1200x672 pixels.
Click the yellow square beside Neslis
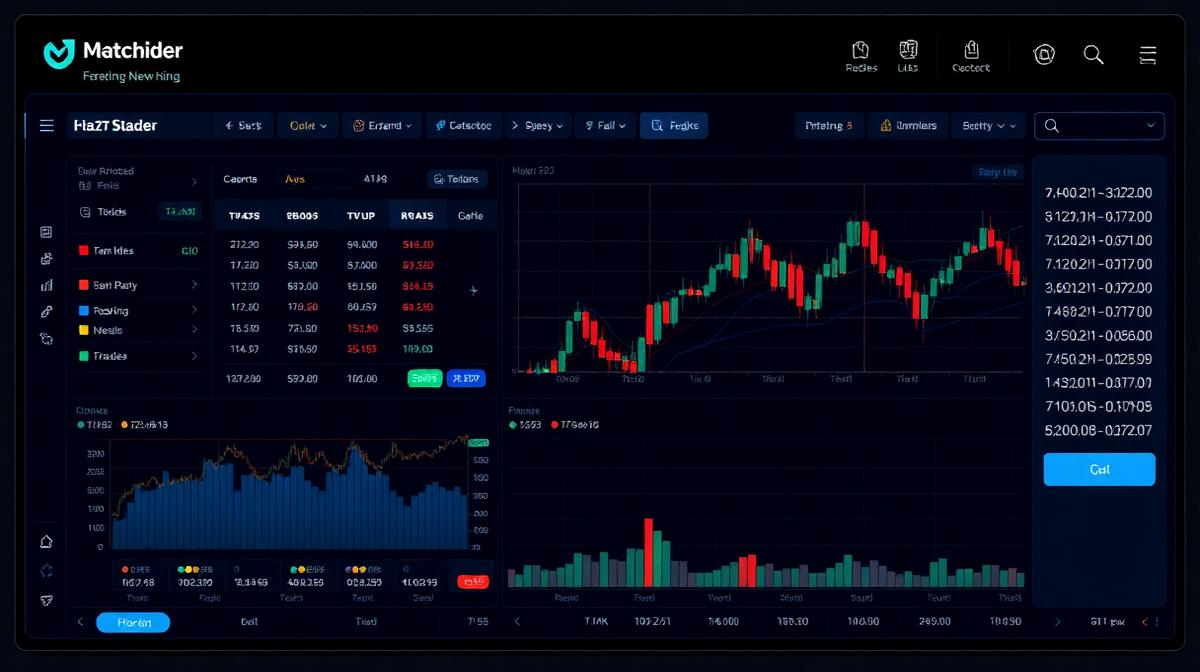[x=84, y=330]
